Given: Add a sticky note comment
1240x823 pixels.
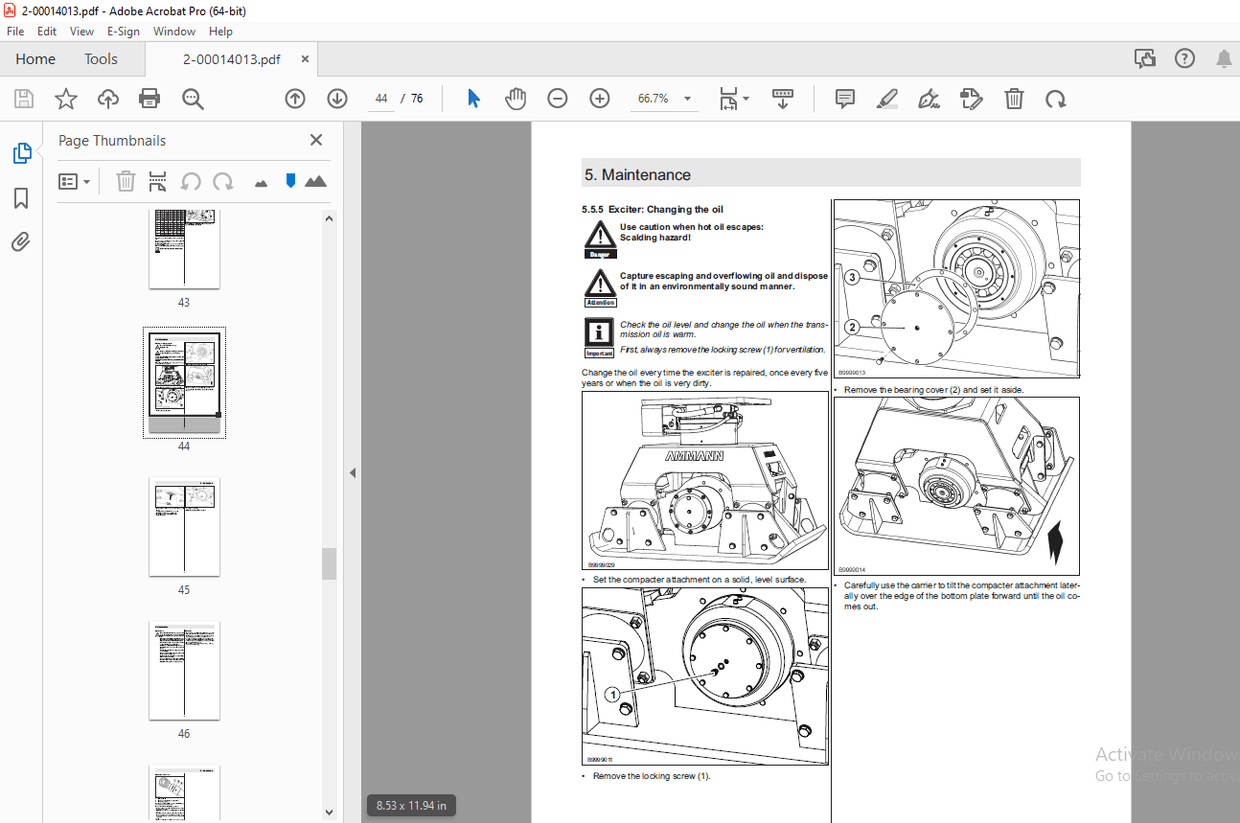Looking at the screenshot, I should (844, 98).
